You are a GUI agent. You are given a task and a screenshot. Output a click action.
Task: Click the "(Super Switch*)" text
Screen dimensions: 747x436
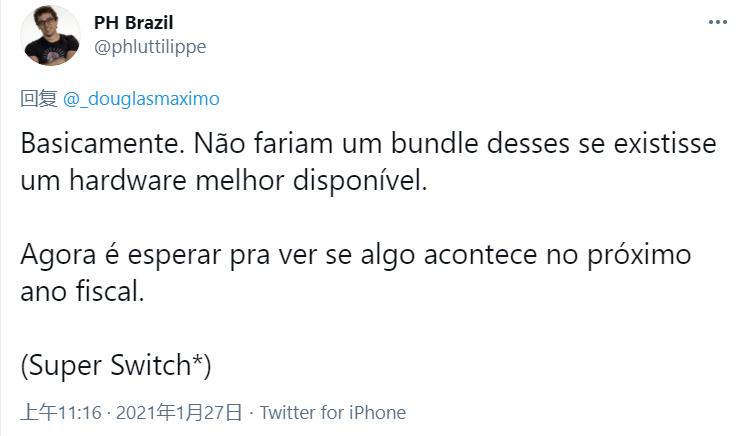[x=115, y=365]
